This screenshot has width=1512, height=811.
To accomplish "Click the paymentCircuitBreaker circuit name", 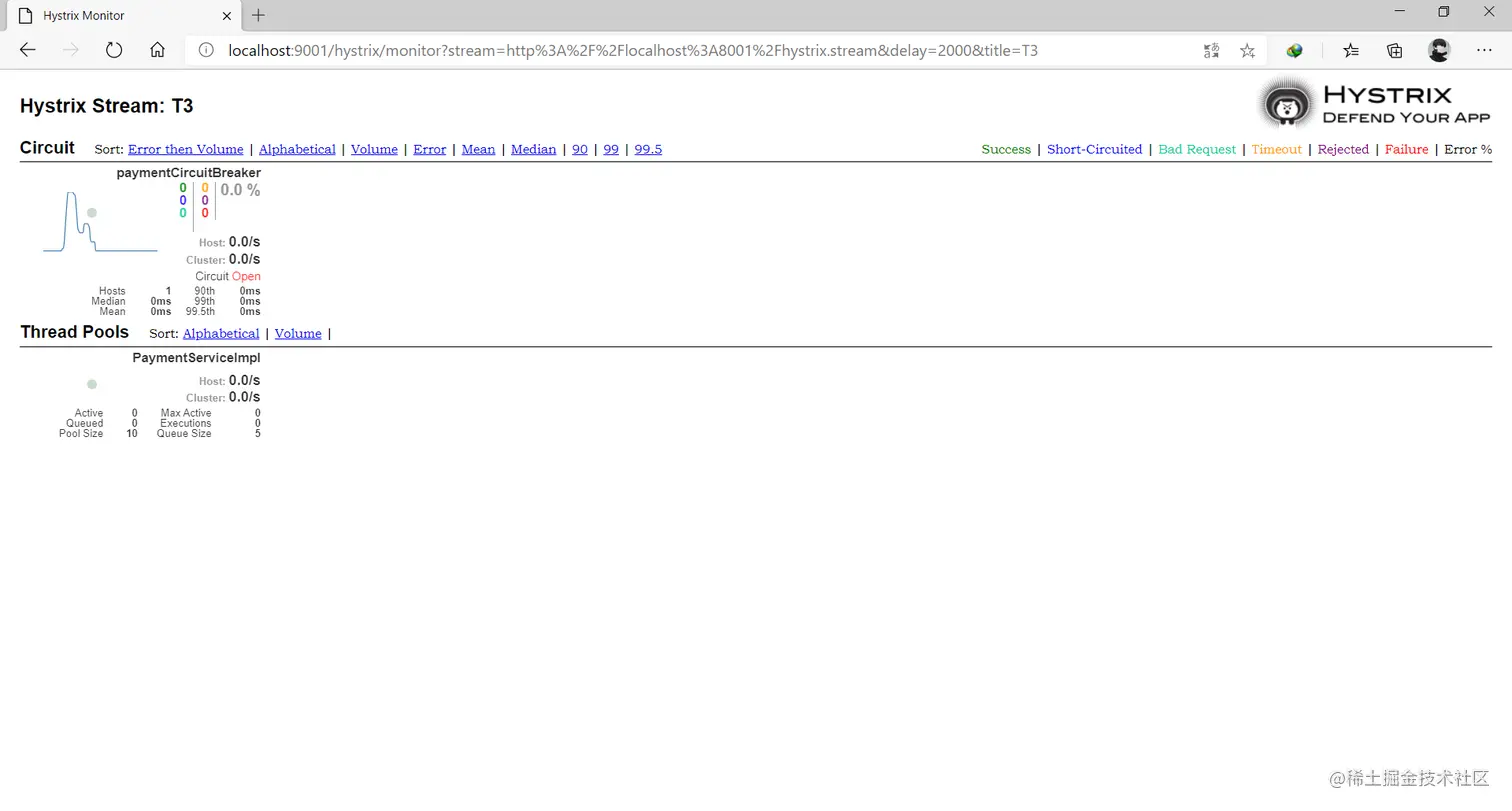I will (x=188, y=173).
